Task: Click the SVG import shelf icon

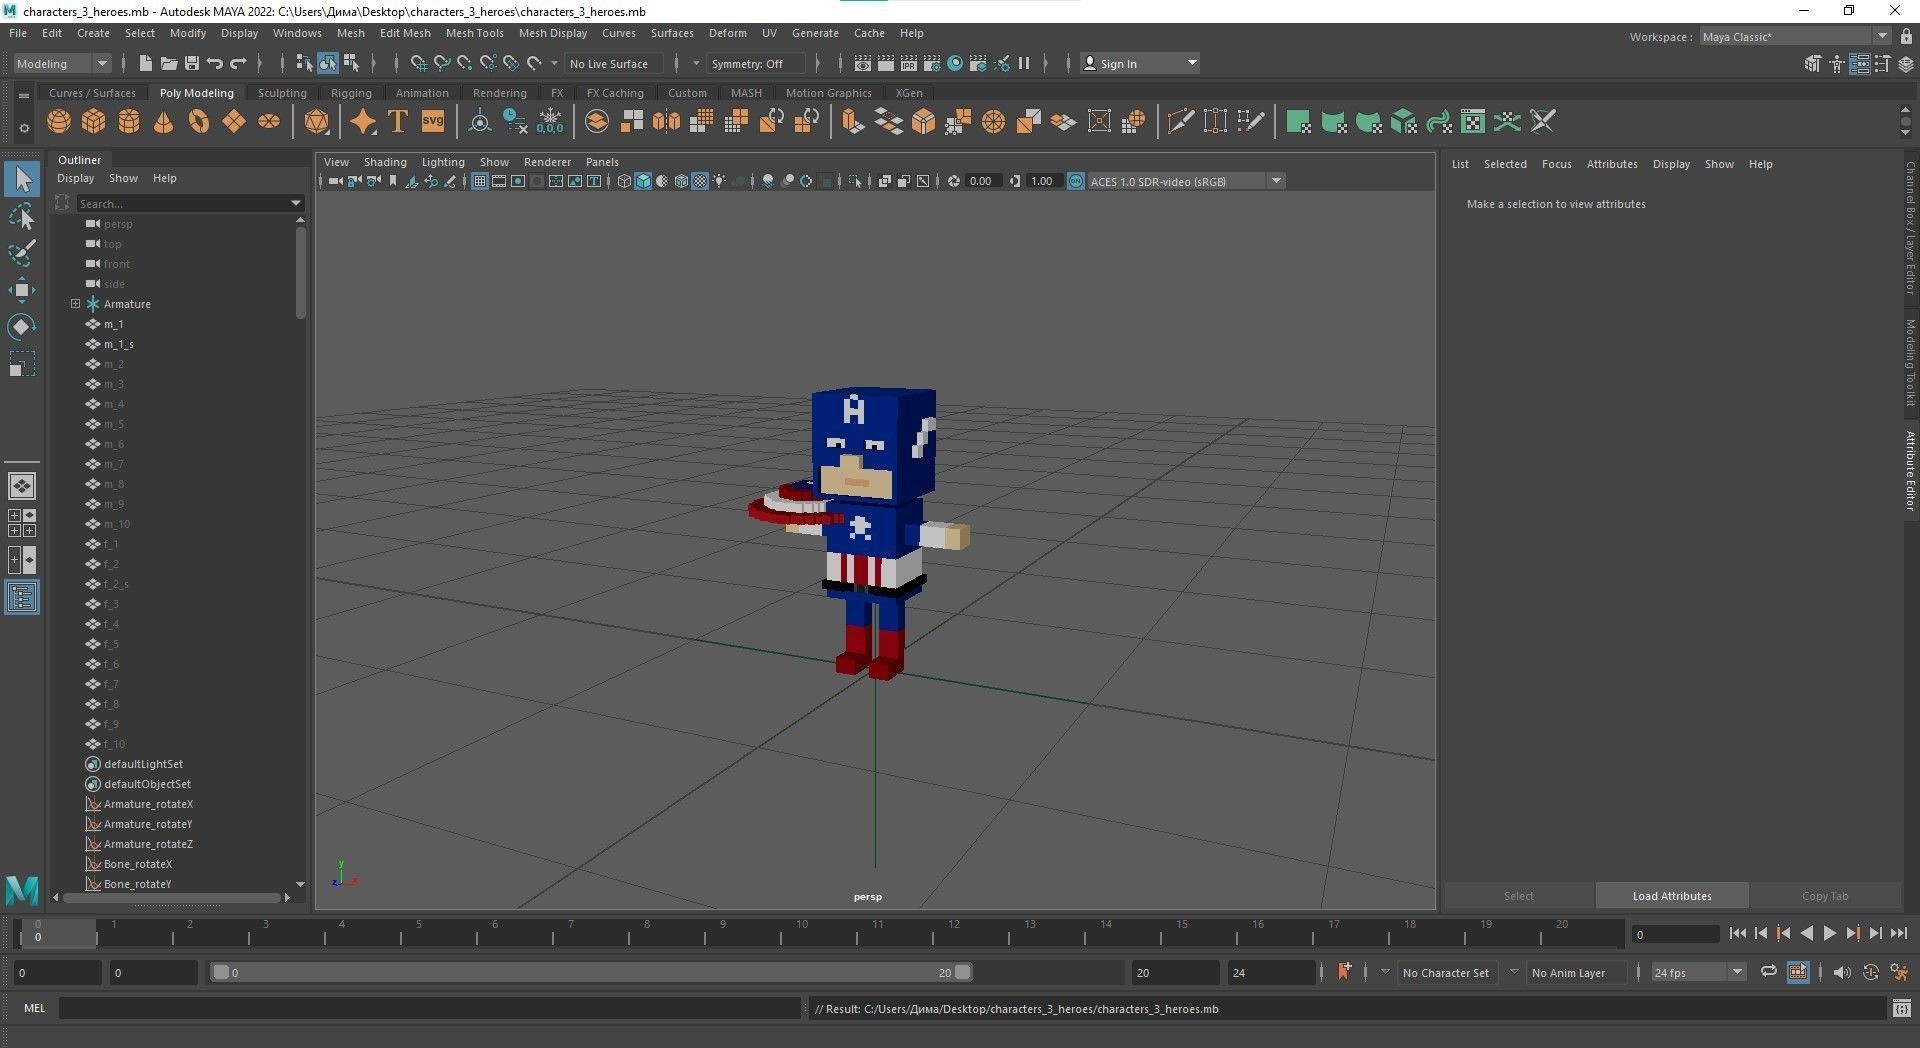Action: click(x=433, y=122)
